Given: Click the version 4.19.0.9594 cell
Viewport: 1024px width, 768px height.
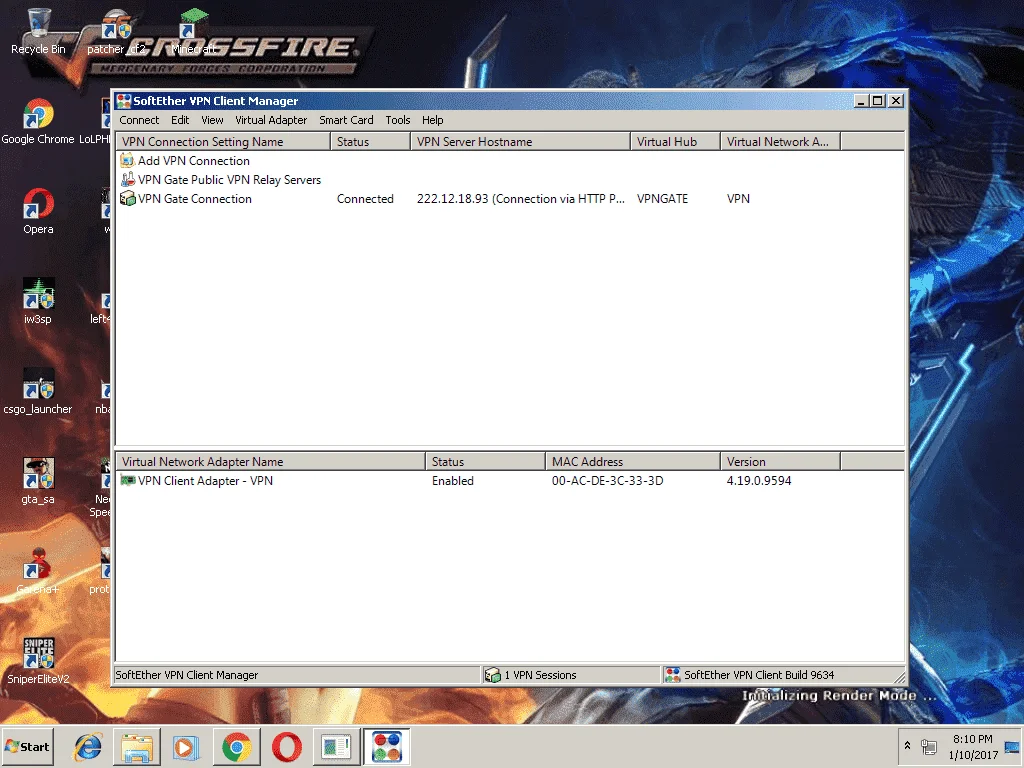Looking at the screenshot, I should click(759, 481).
